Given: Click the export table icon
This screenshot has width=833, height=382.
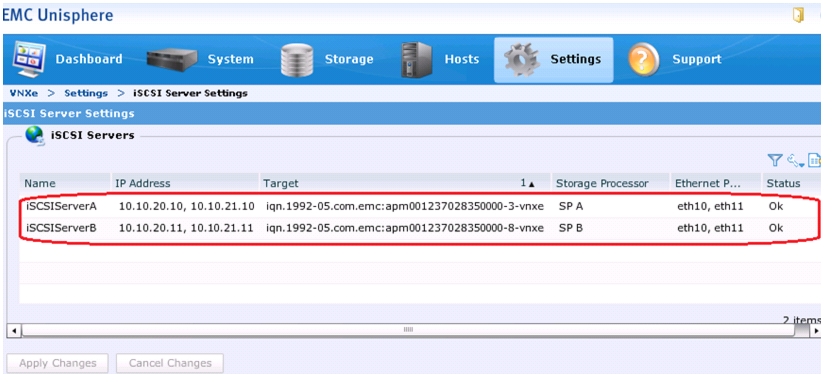Looking at the screenshot, I should tap(814, 160).
